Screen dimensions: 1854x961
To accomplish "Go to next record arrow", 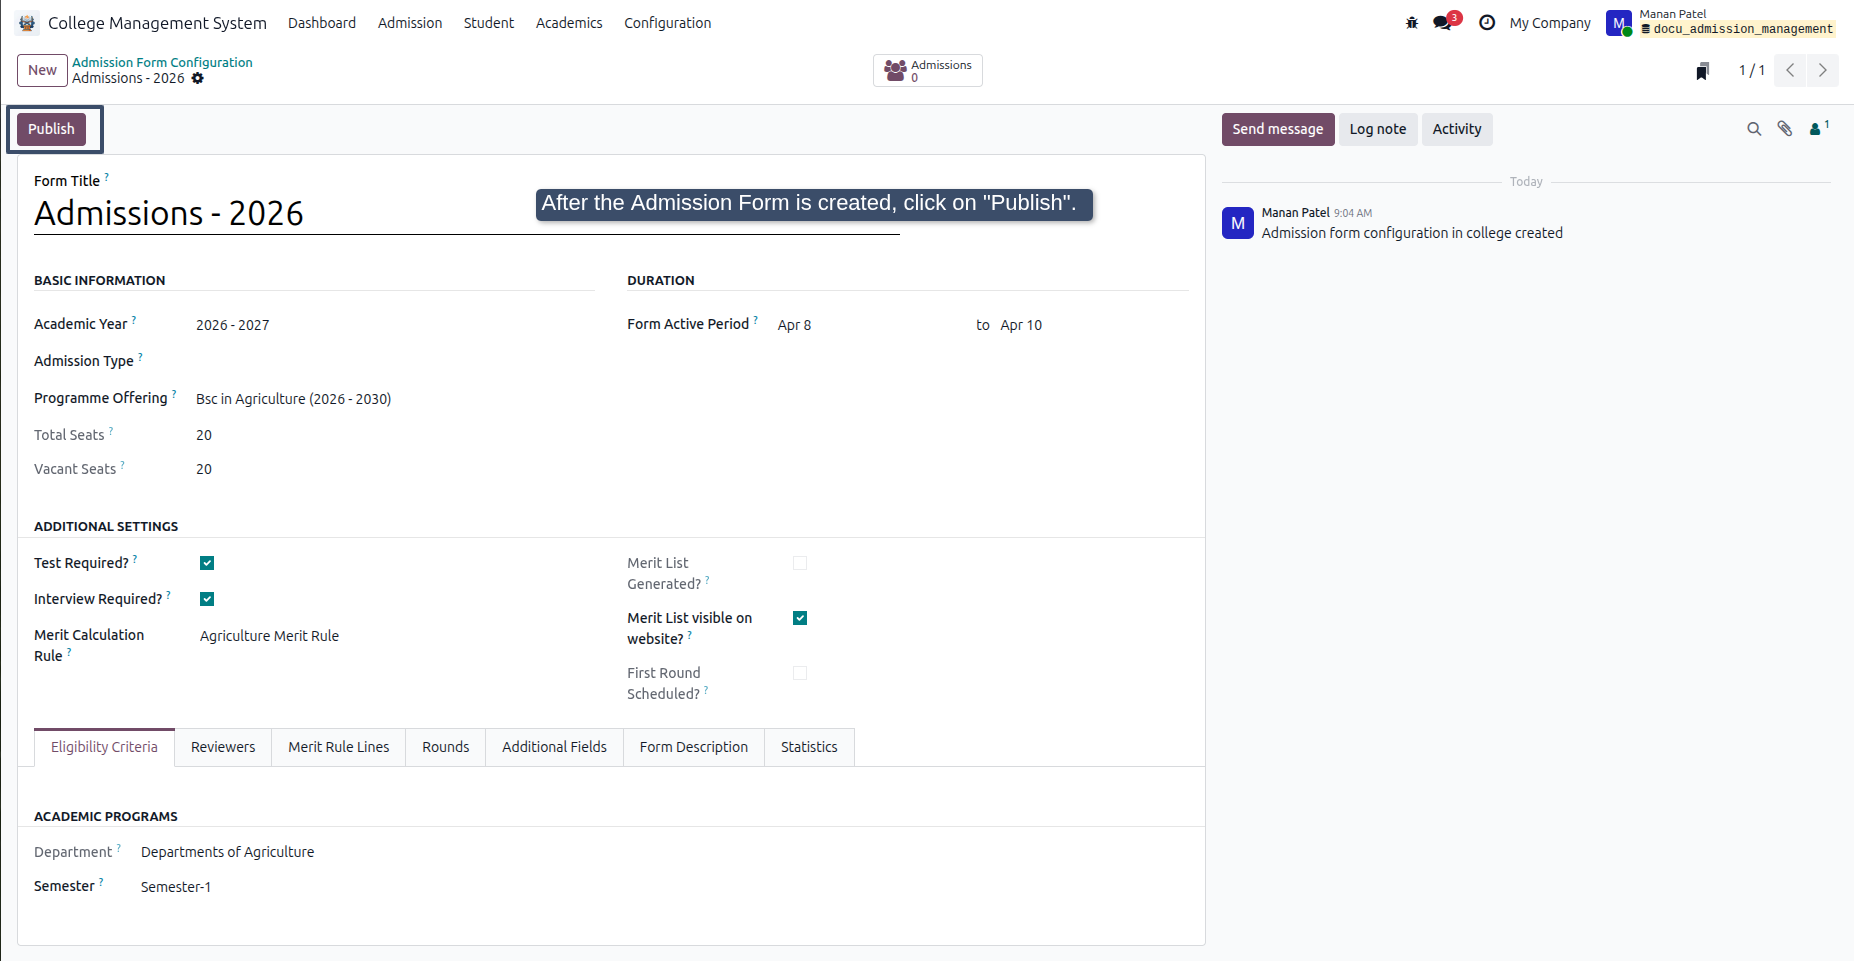I will pos(1823,70).
